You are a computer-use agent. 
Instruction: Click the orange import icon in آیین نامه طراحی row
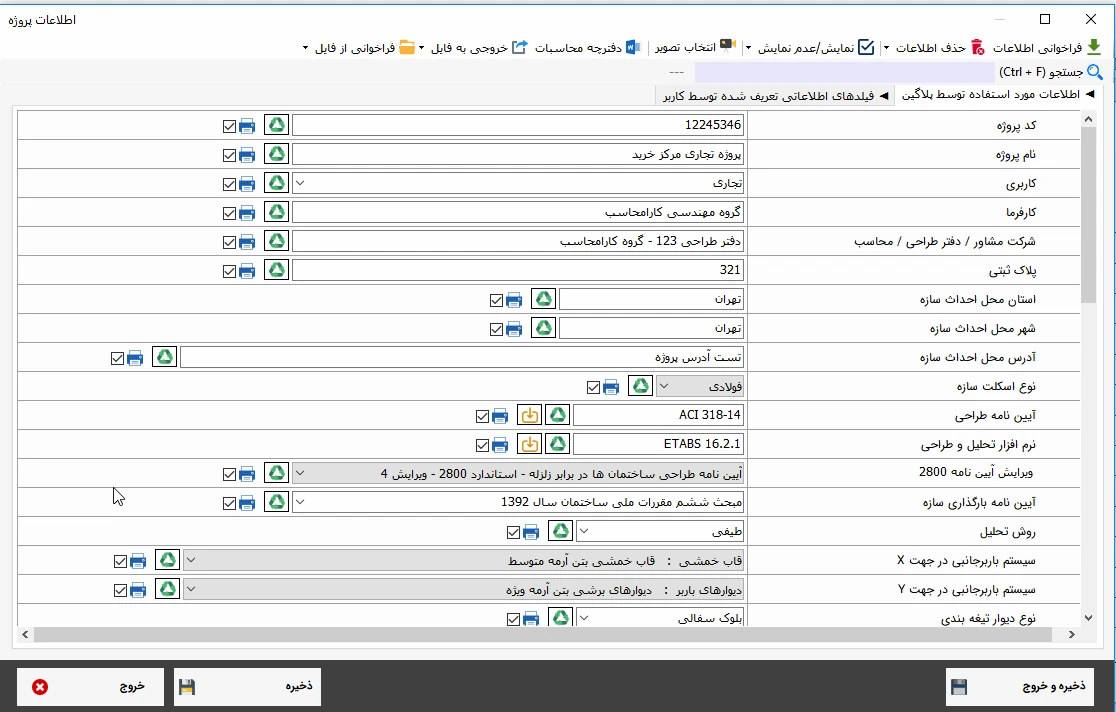(530, 415)
